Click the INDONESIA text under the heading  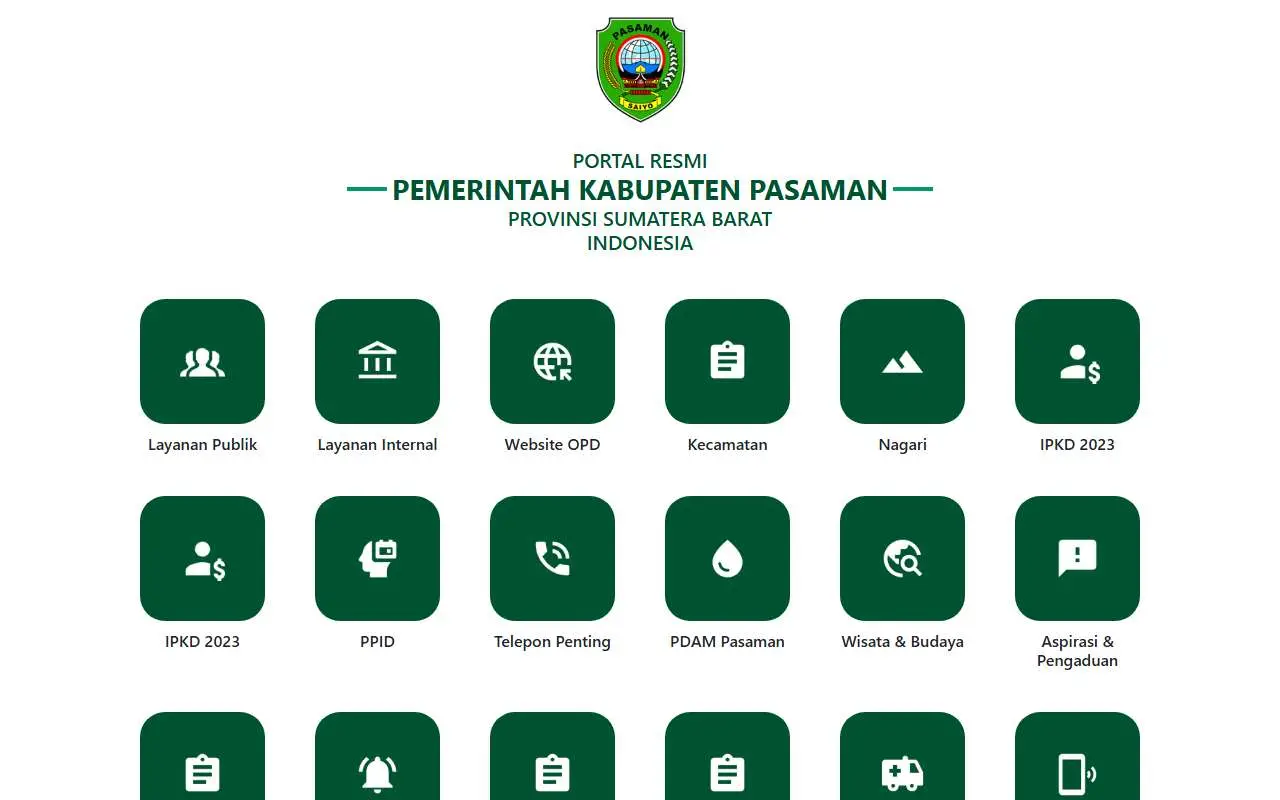click(x=640, y=243)
